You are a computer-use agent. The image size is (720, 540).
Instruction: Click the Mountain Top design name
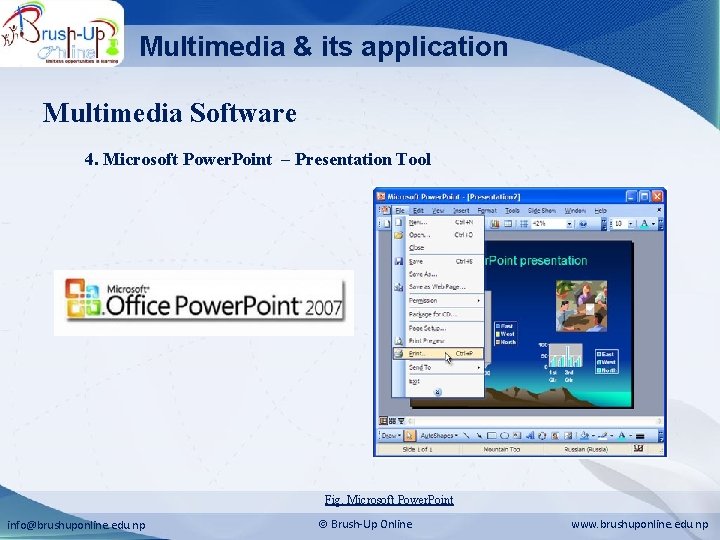coord(501,449)
